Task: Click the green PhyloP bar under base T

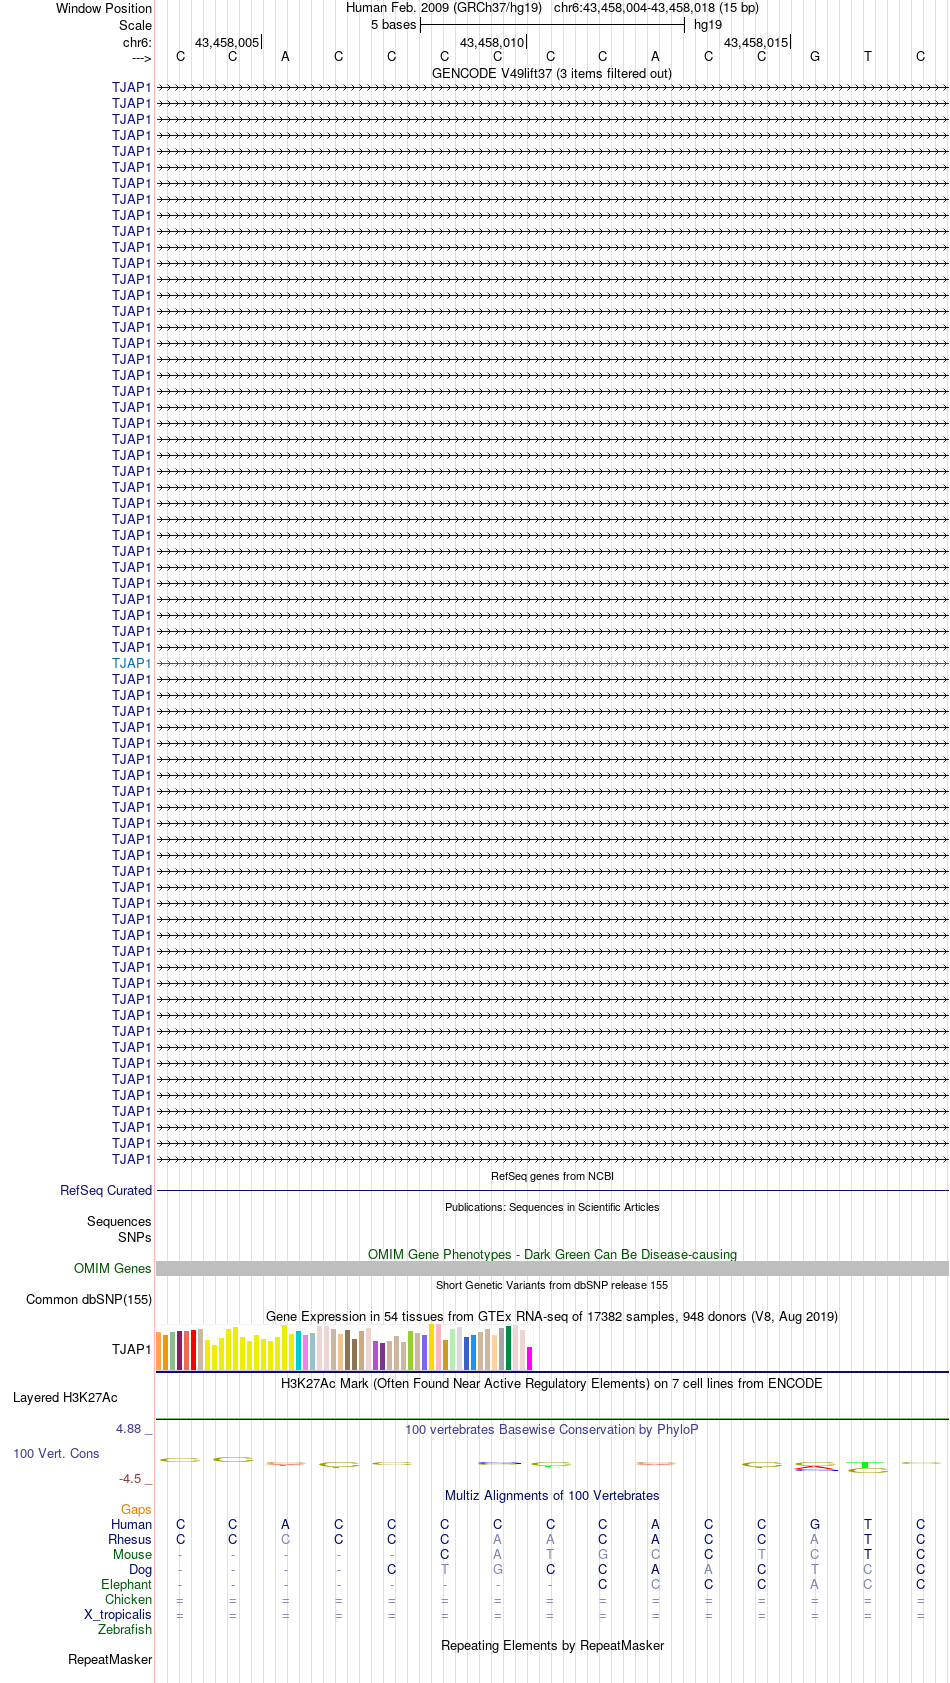Action: 865,1465
